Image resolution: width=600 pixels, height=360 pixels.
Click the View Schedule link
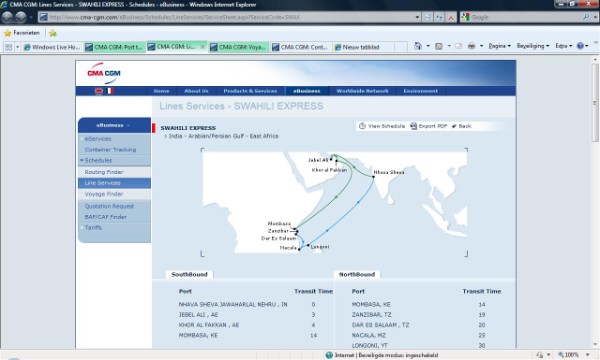pyautogui.click(x=386, y=126)
